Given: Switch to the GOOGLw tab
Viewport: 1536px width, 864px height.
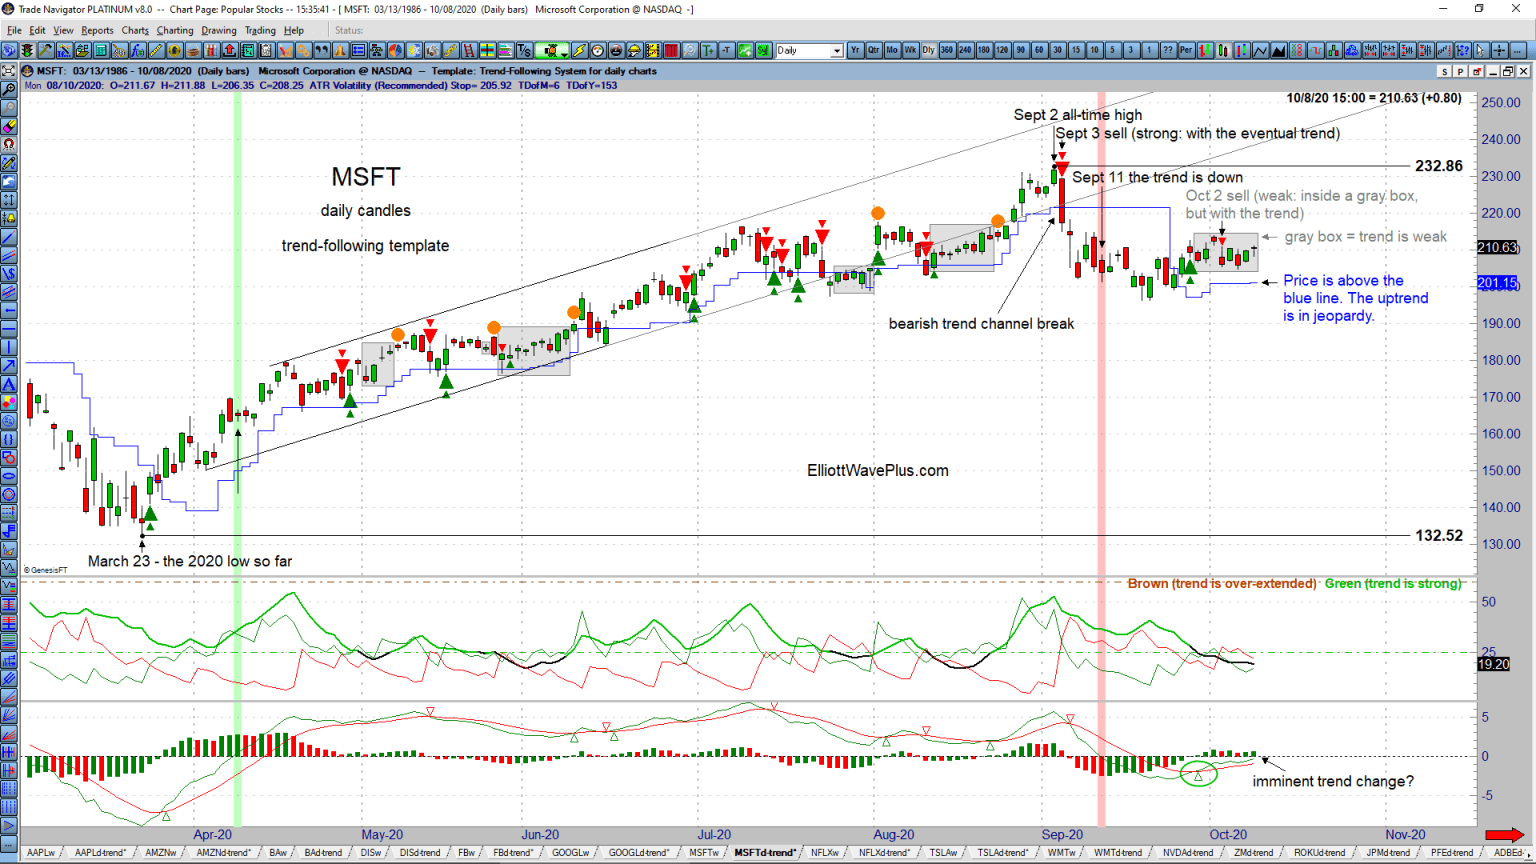Looking at the screenshot, I should [570, 853].
